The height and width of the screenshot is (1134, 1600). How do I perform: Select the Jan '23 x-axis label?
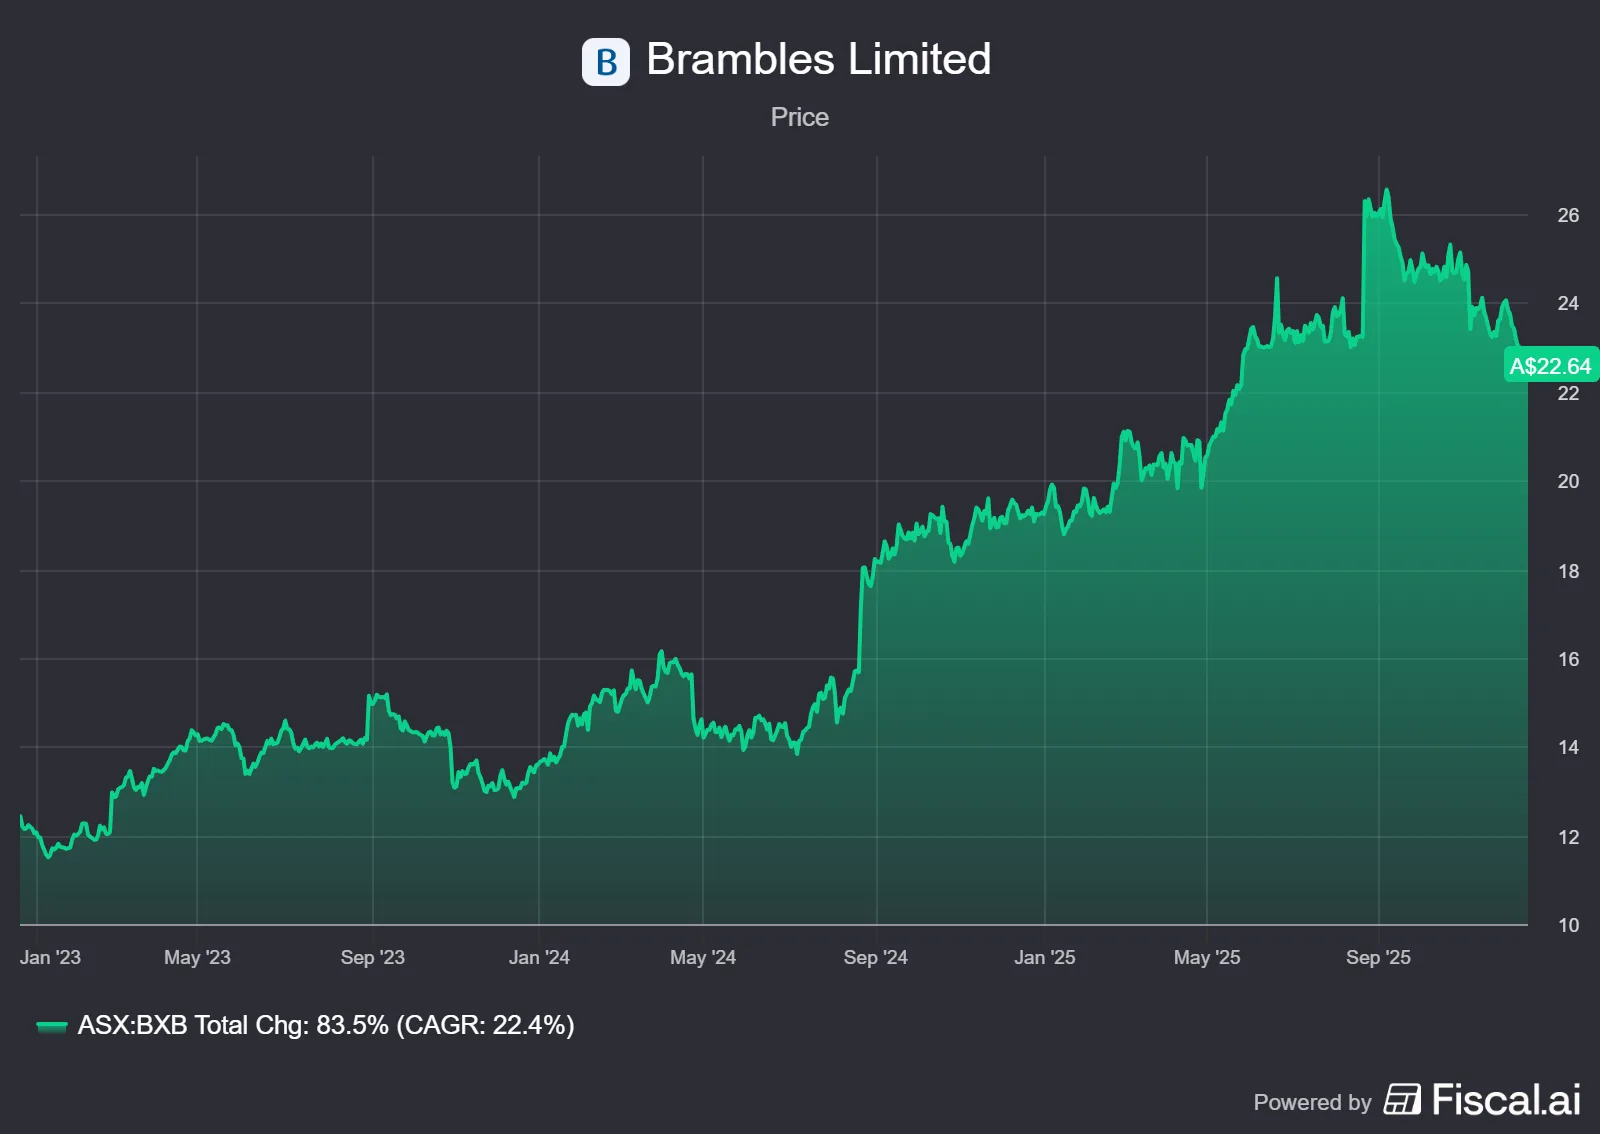(50, 957)
